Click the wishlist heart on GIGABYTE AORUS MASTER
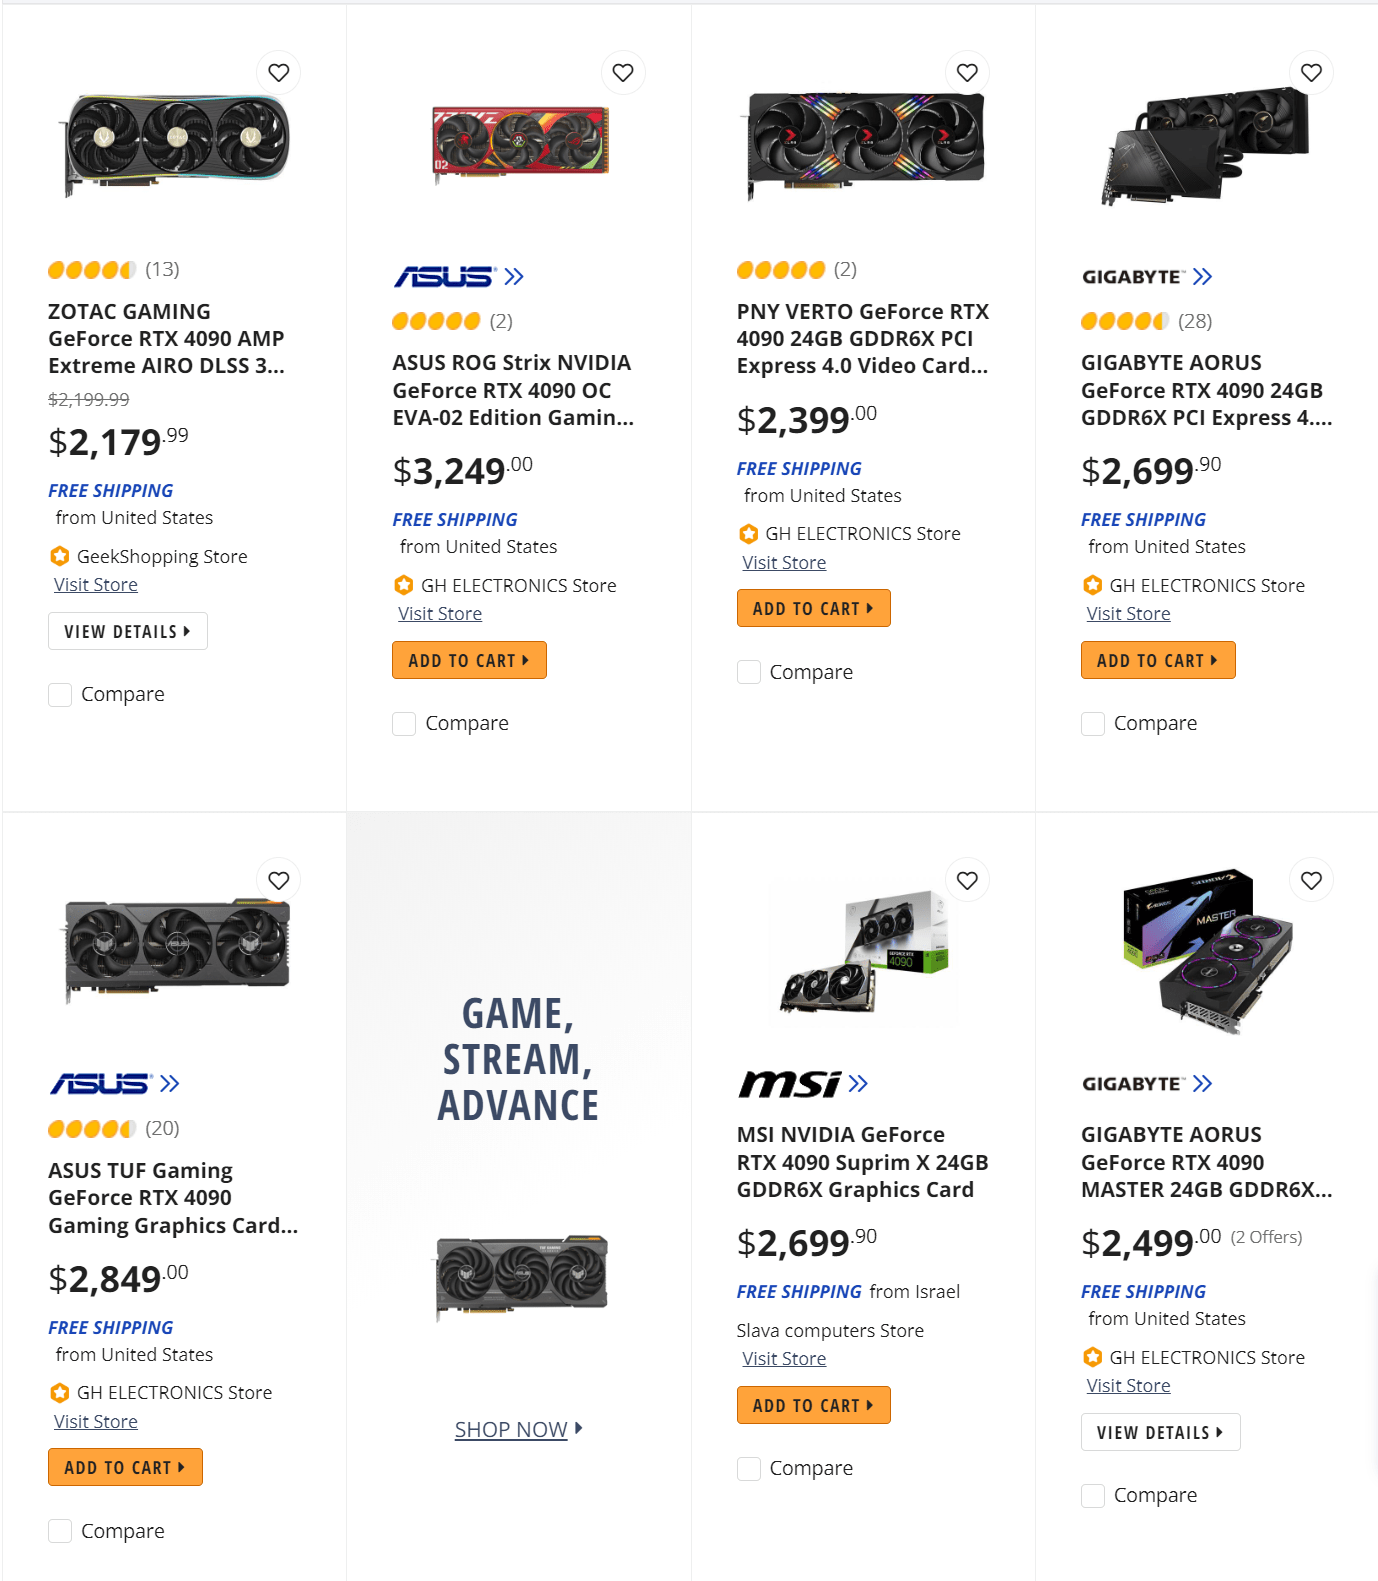 pos(1310,880)
